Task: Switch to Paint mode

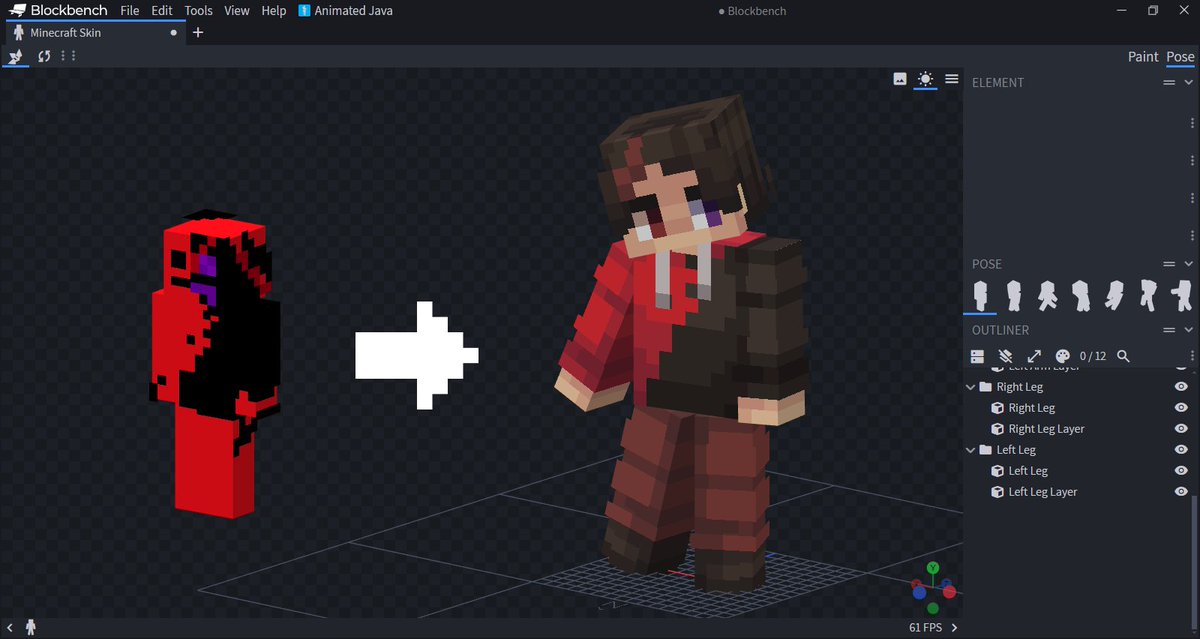Action: tap(1143, 57)
